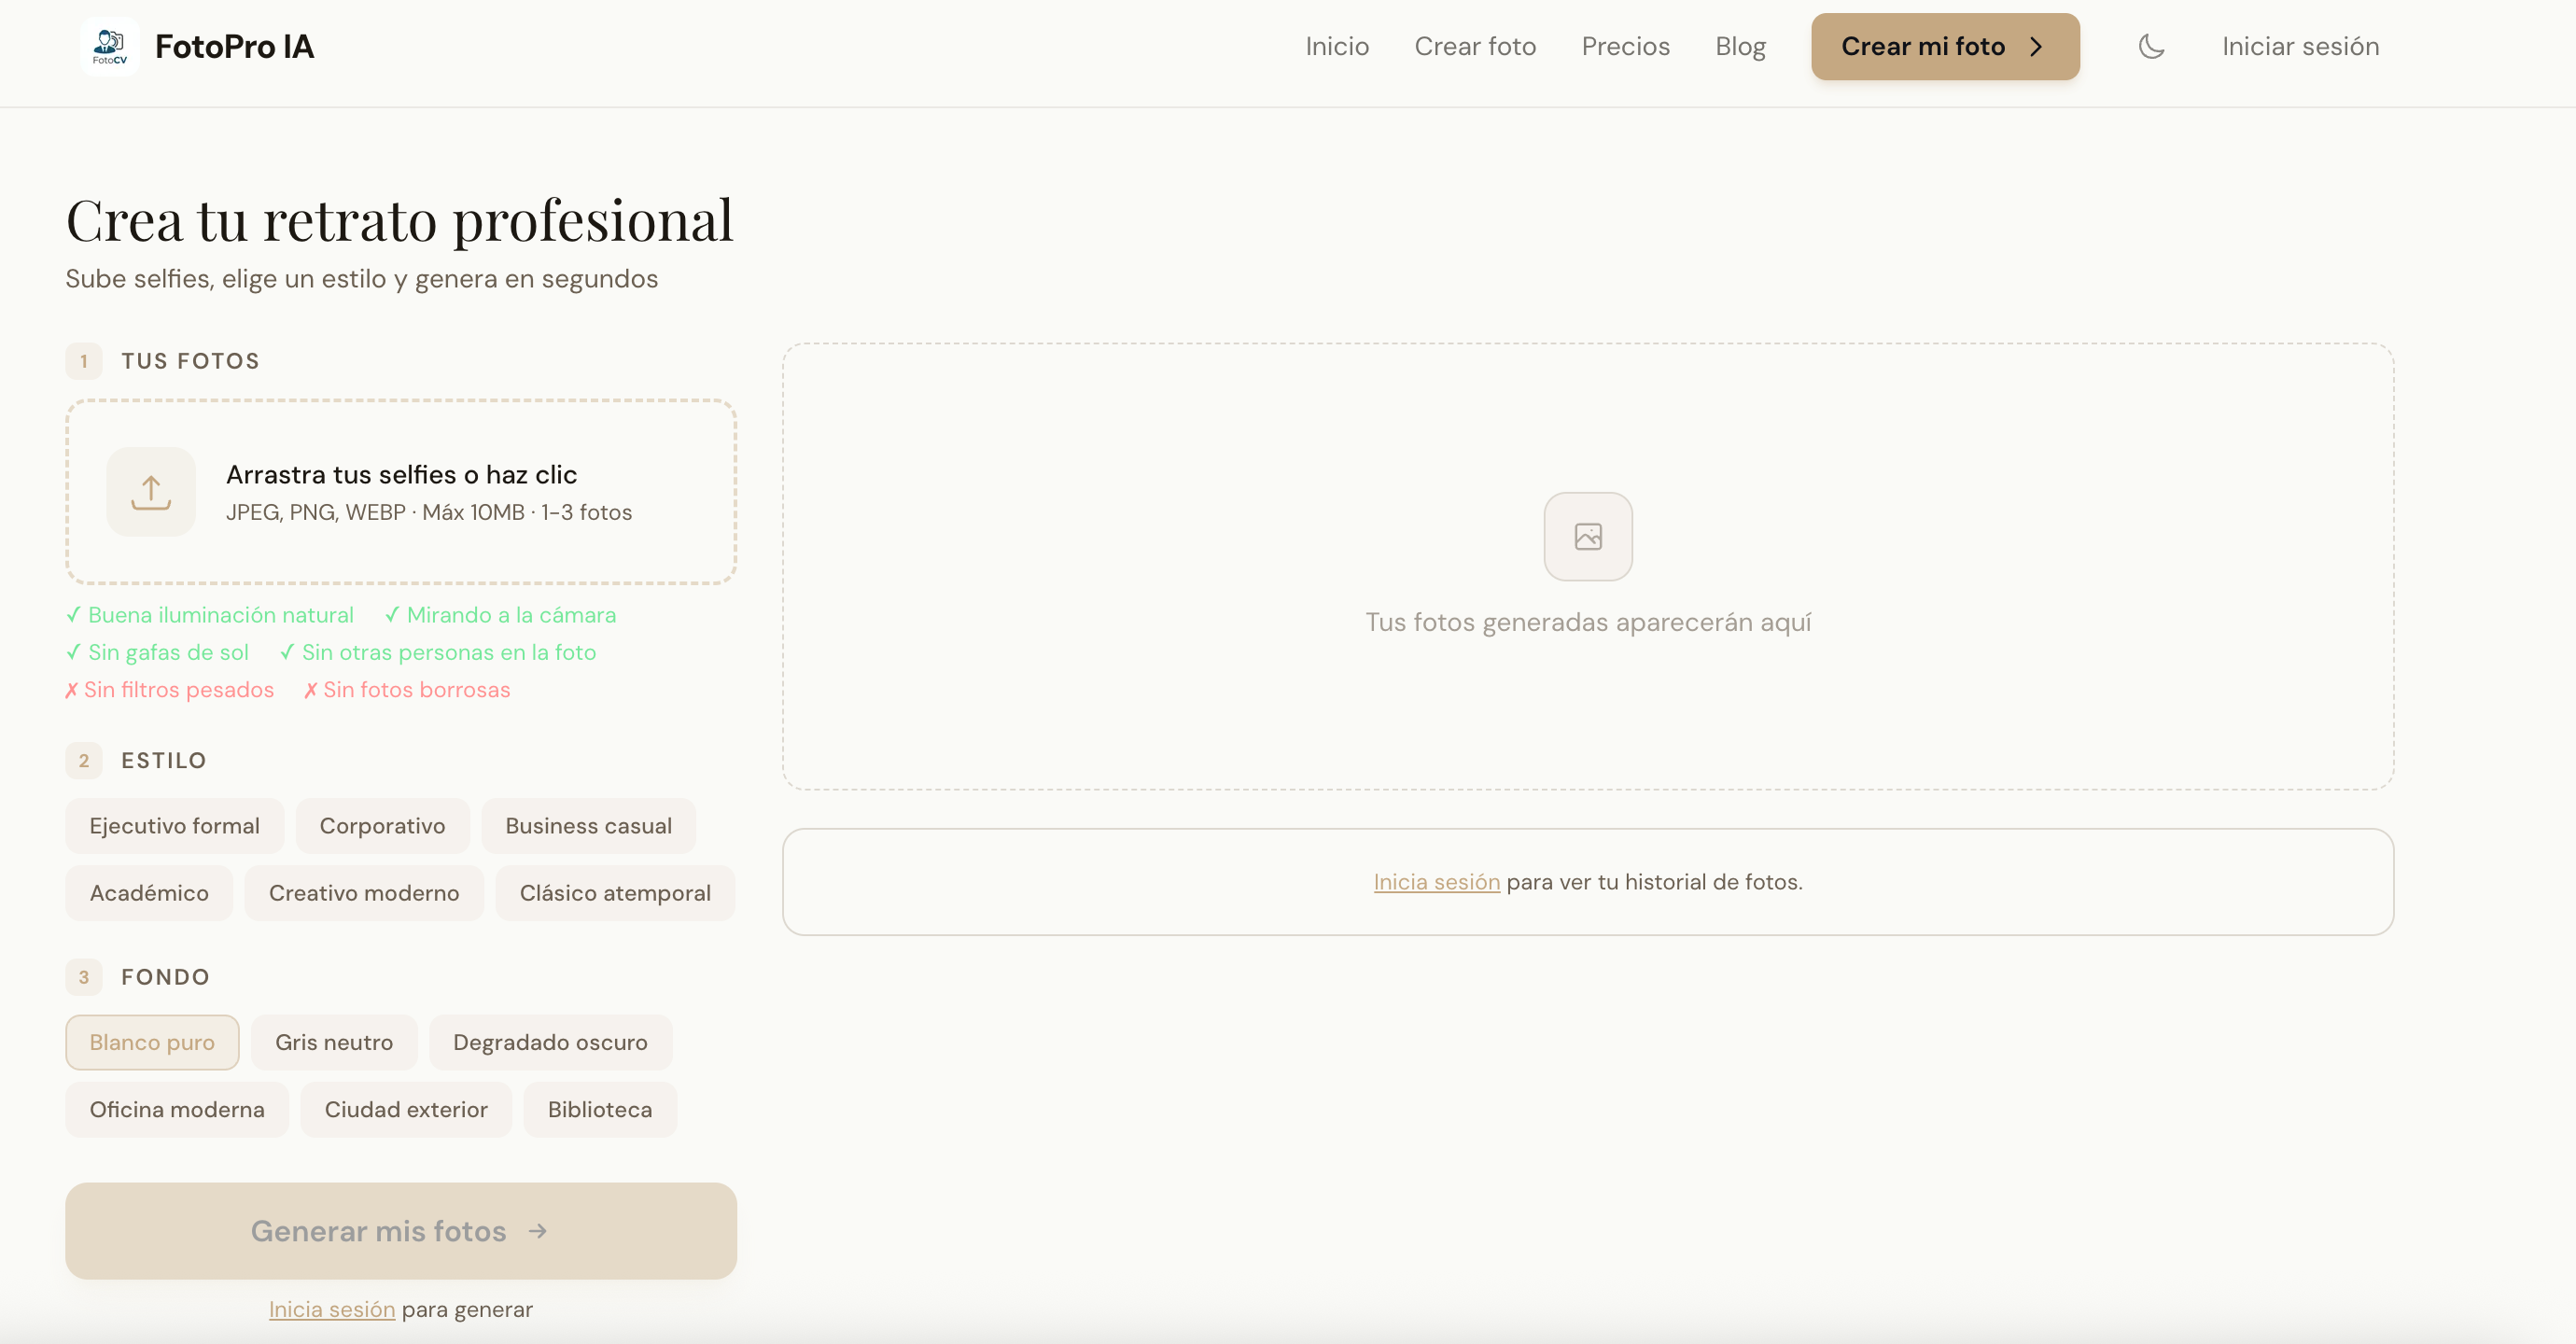The height and width of the screenshot is (1344, 2576).
Task: Choose Biblioteca background
Action: (x=600, y=1109)
